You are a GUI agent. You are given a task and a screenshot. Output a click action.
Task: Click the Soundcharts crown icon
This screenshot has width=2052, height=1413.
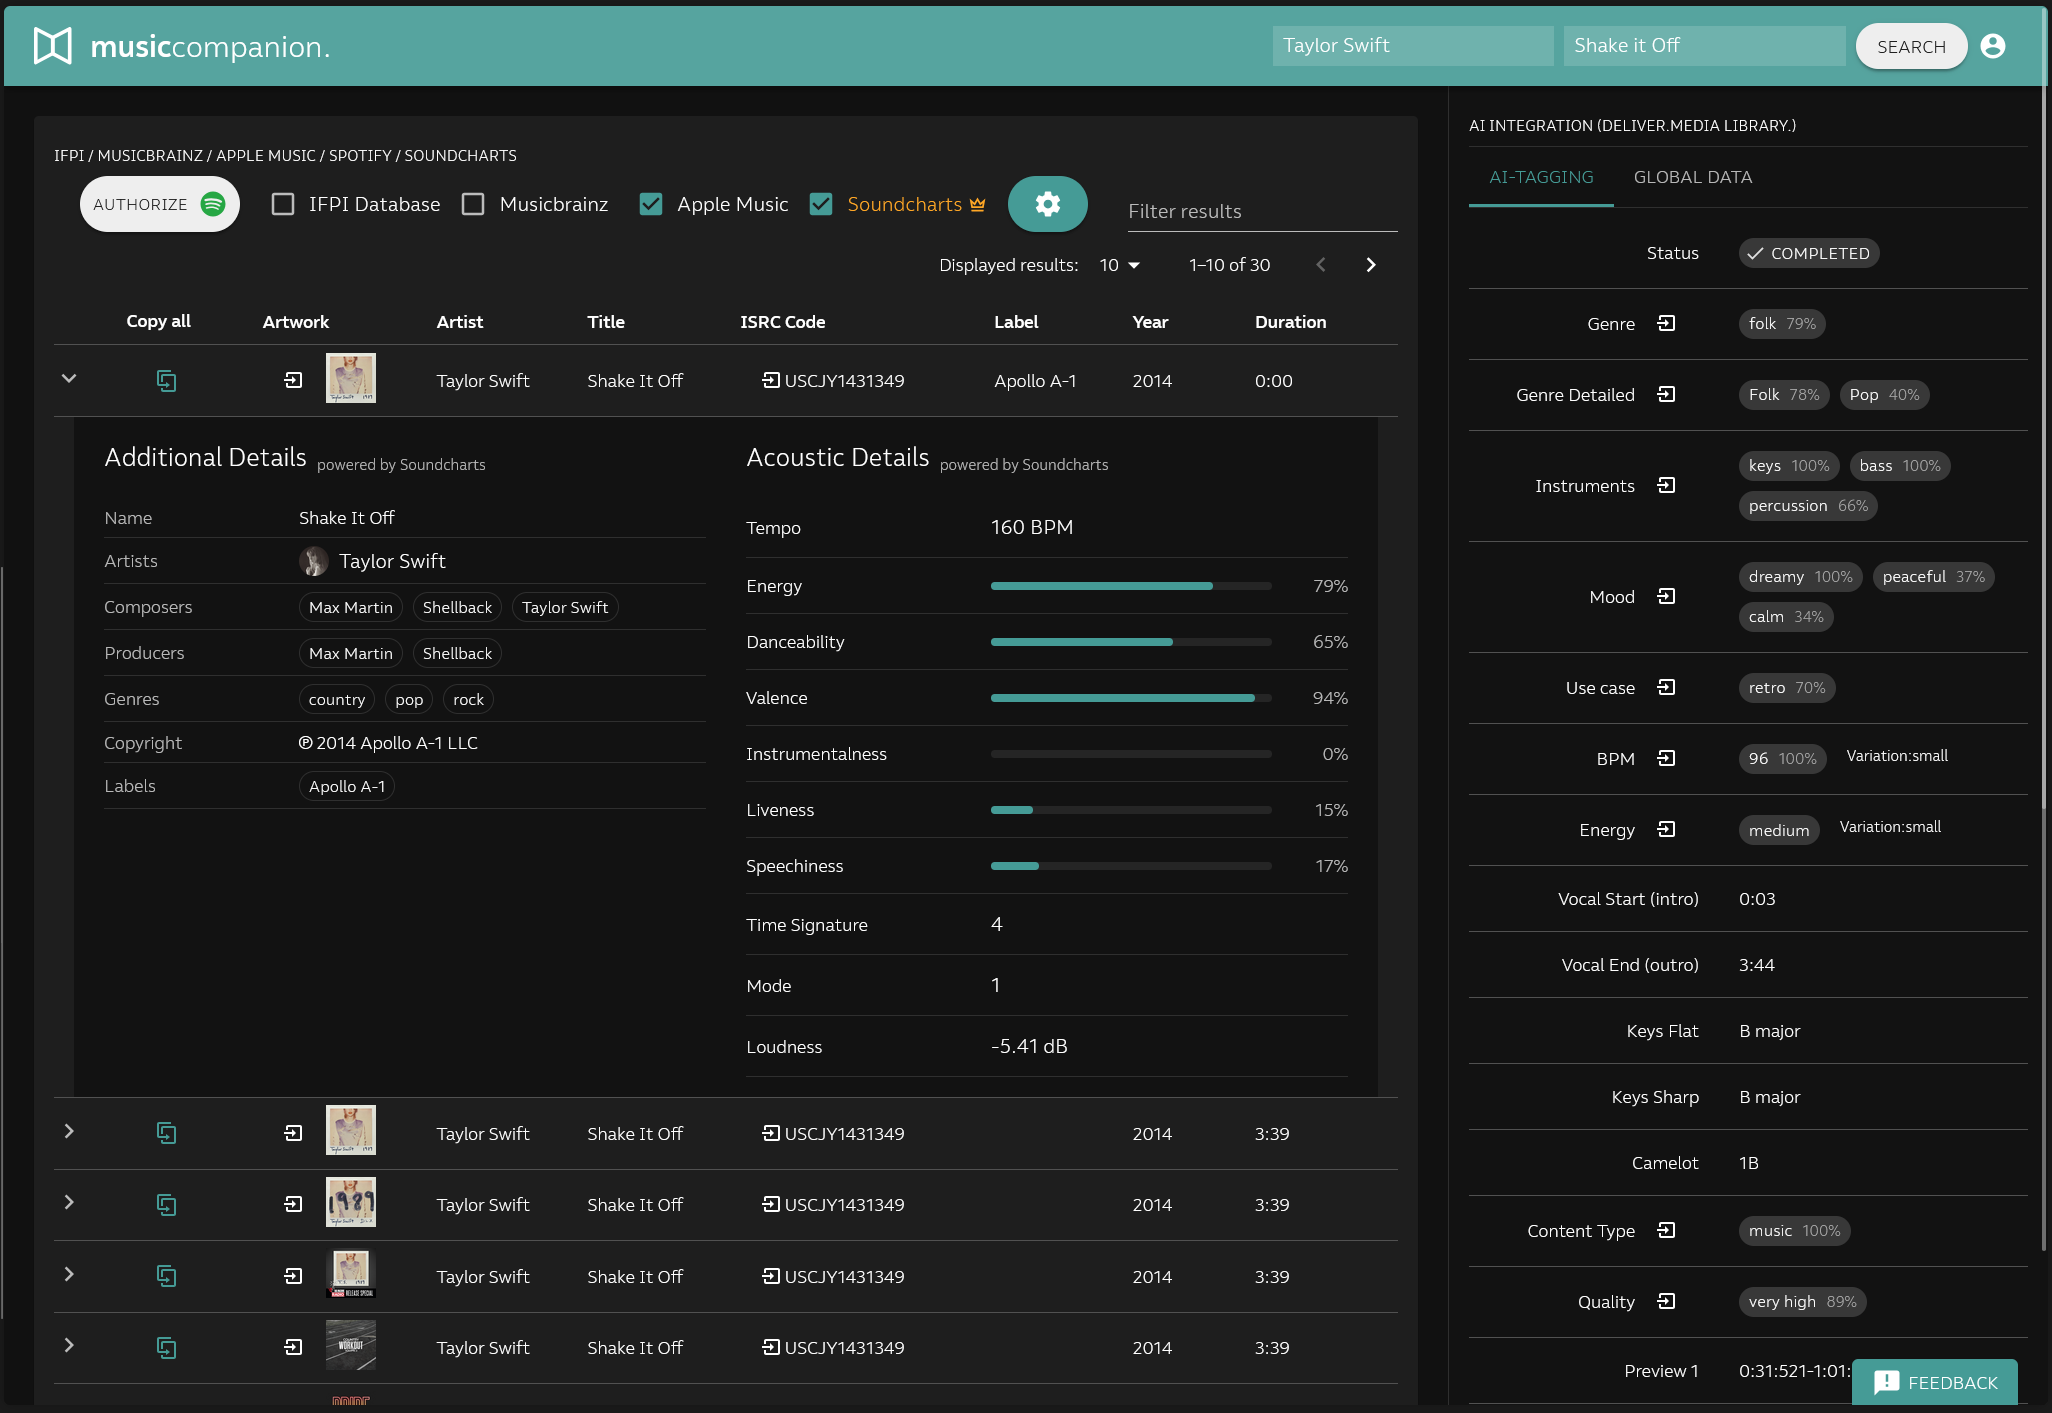pos(978,204)
